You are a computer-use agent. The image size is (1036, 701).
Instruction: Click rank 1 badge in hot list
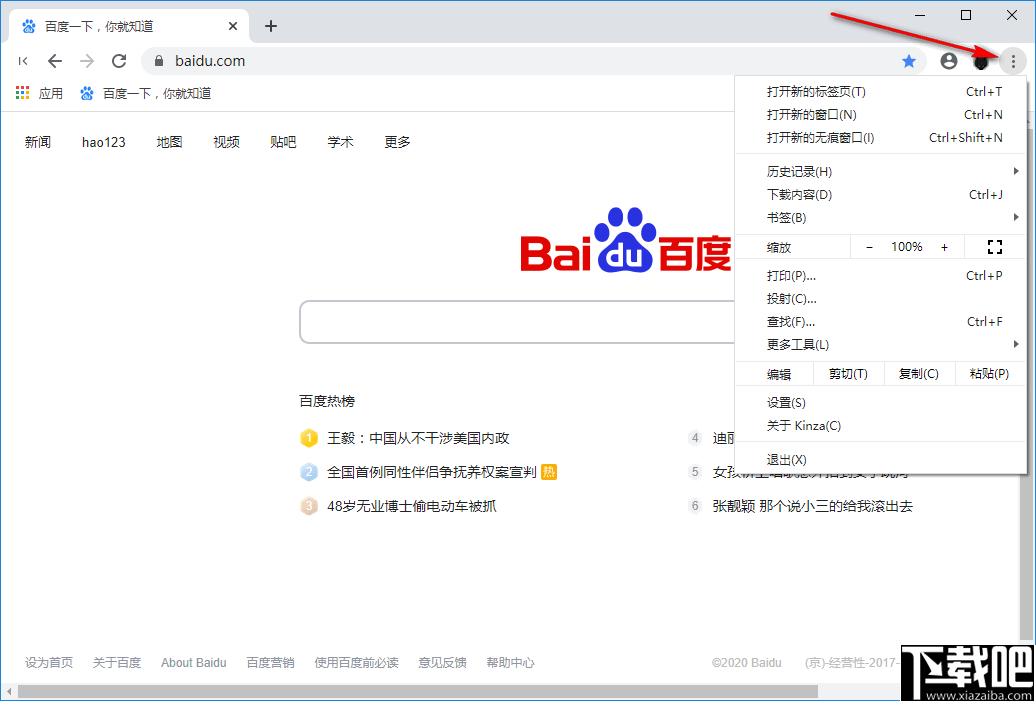click(309, 438)
